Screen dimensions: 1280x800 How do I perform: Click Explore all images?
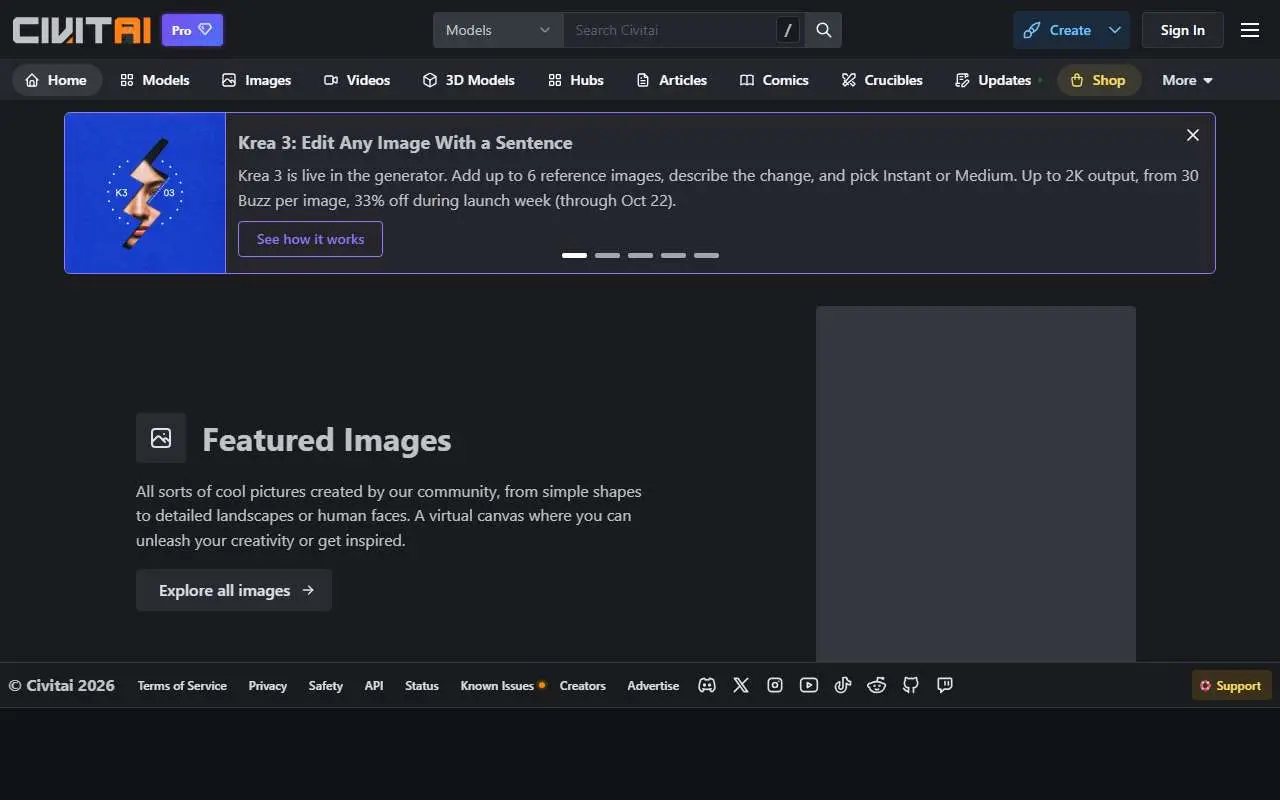click(234, 590)
